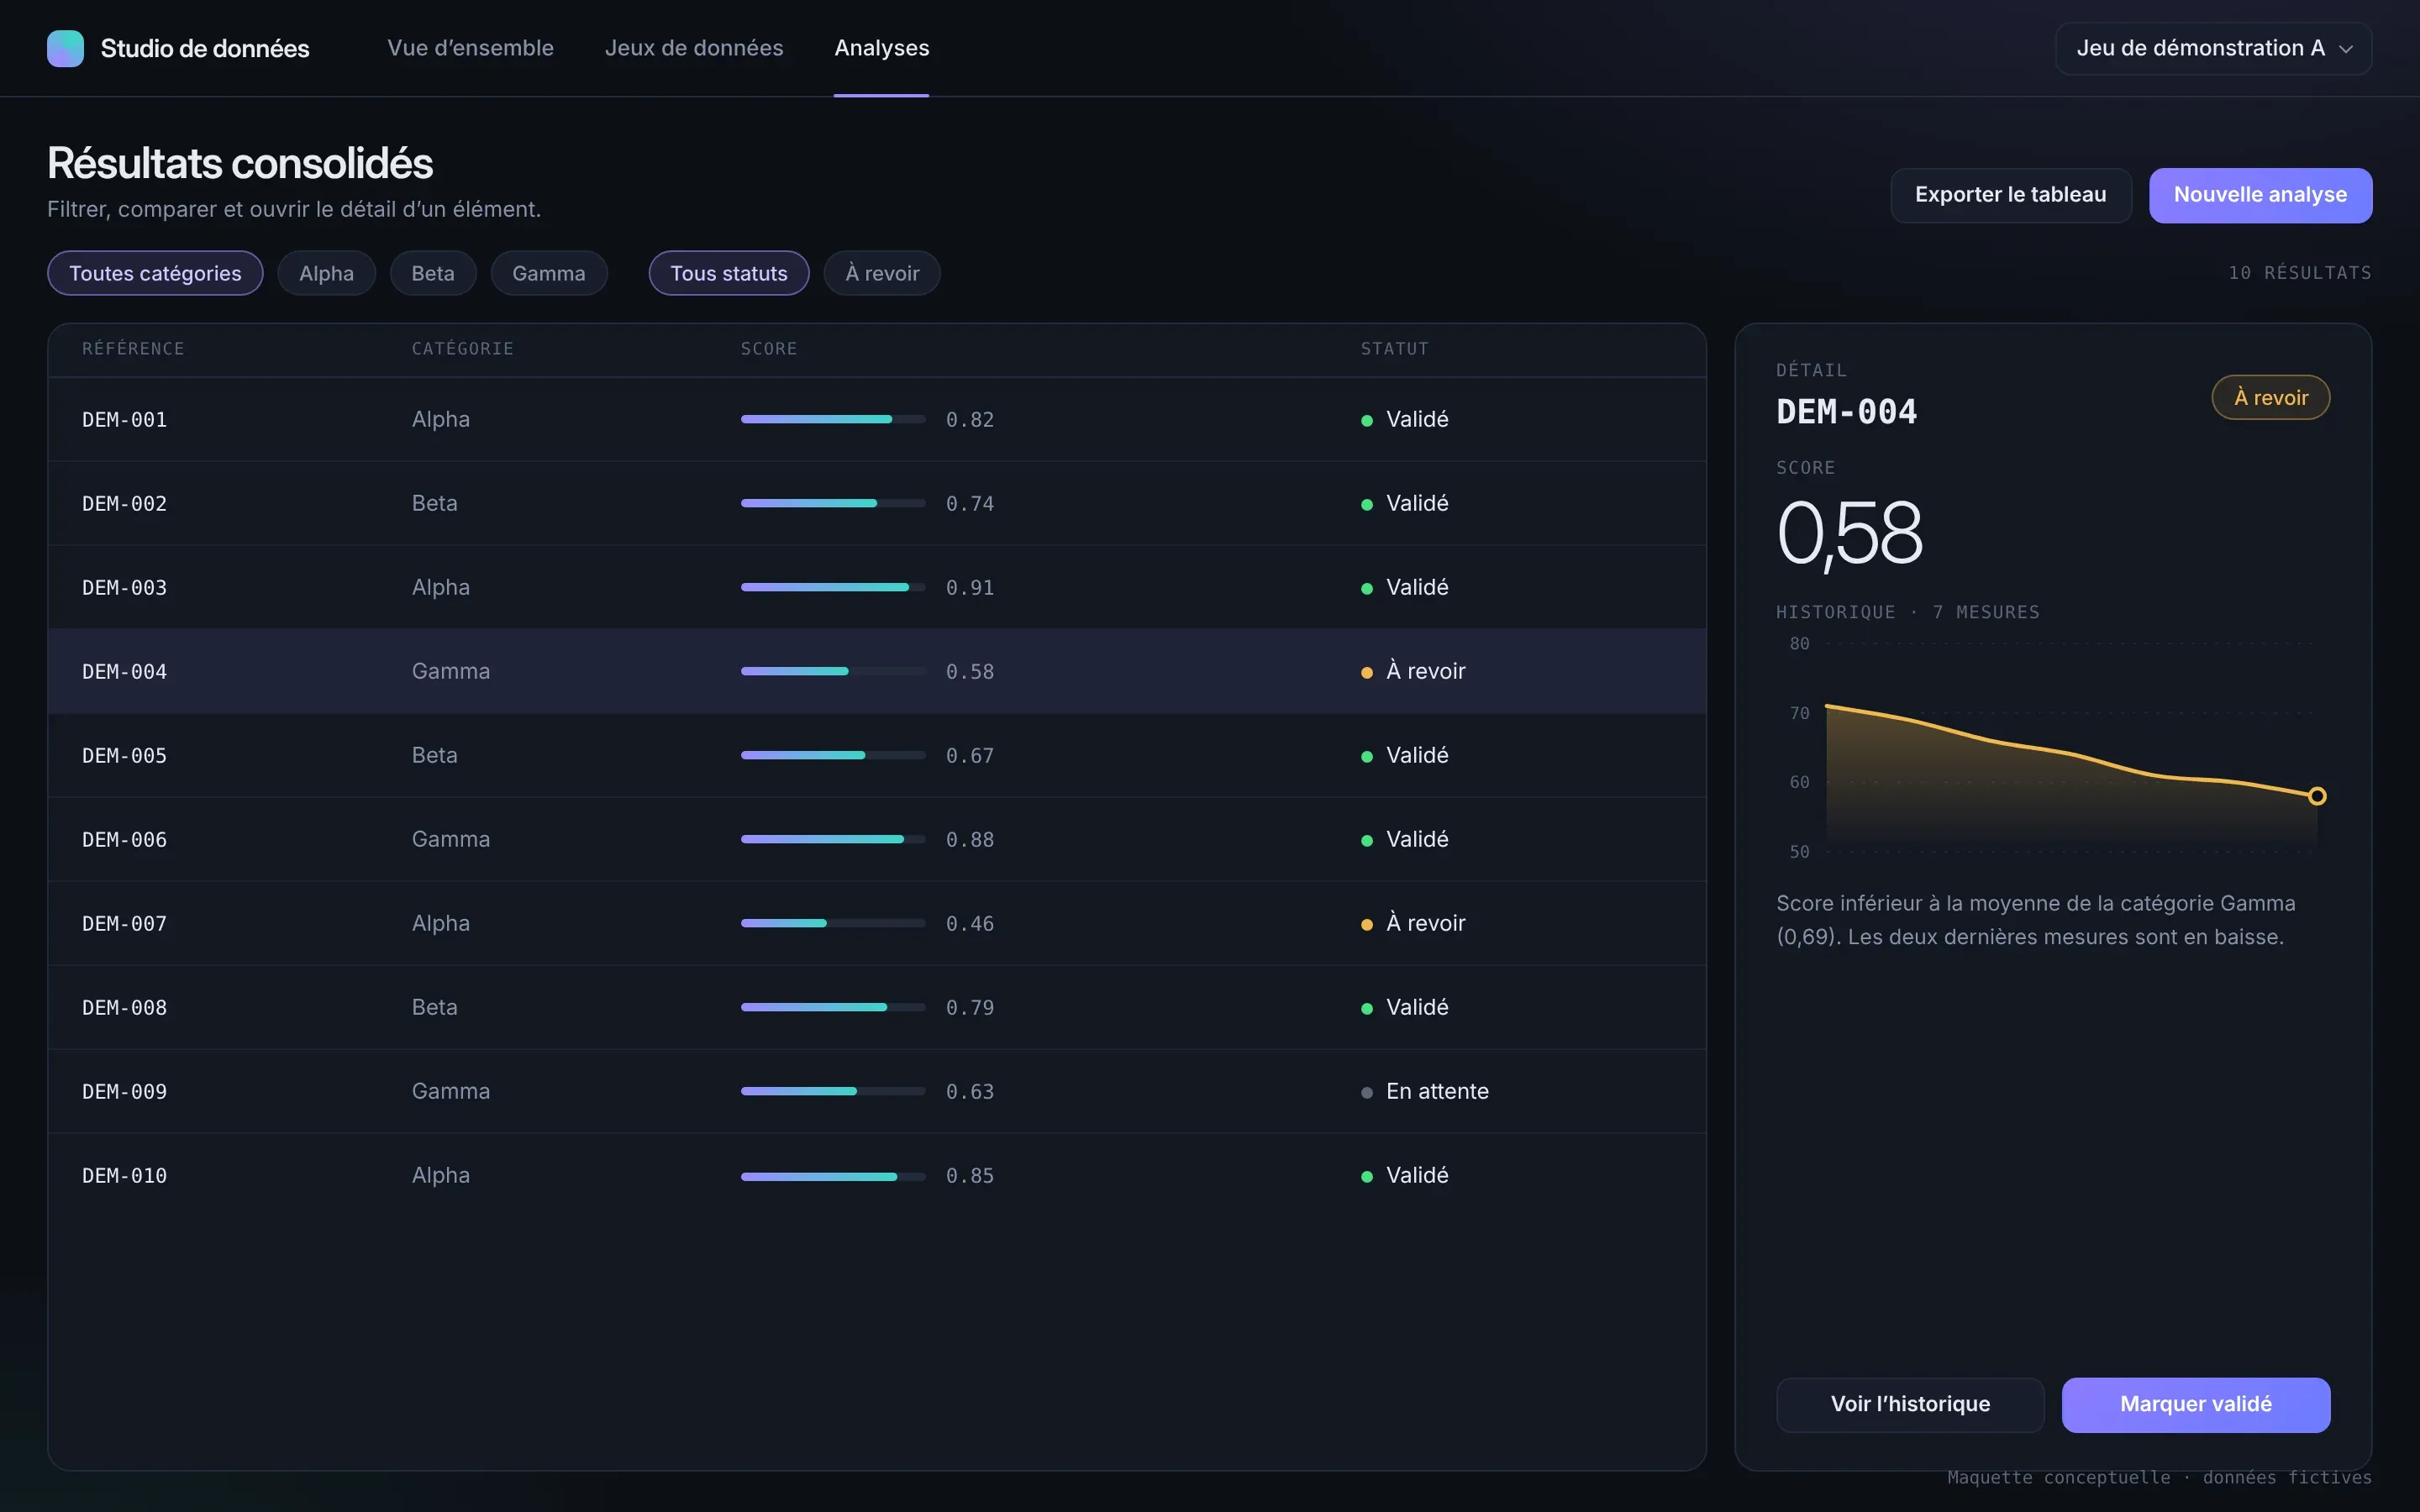Click the last data point on historique chart
Screen dimensions: 2420x1512
coord(2316,796)
